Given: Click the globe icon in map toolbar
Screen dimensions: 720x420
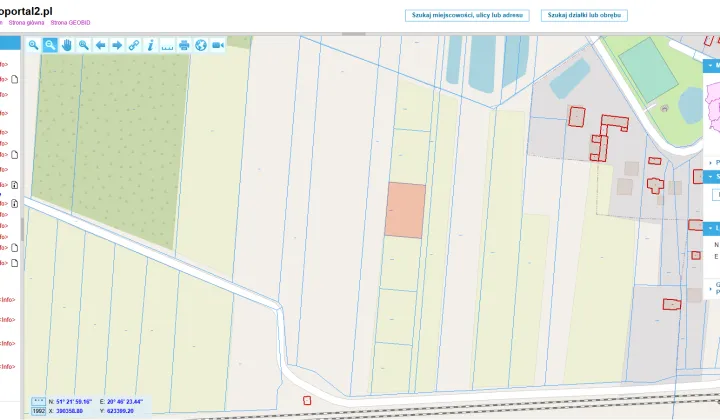Looking at the screenshot, I should coord(201,45).
